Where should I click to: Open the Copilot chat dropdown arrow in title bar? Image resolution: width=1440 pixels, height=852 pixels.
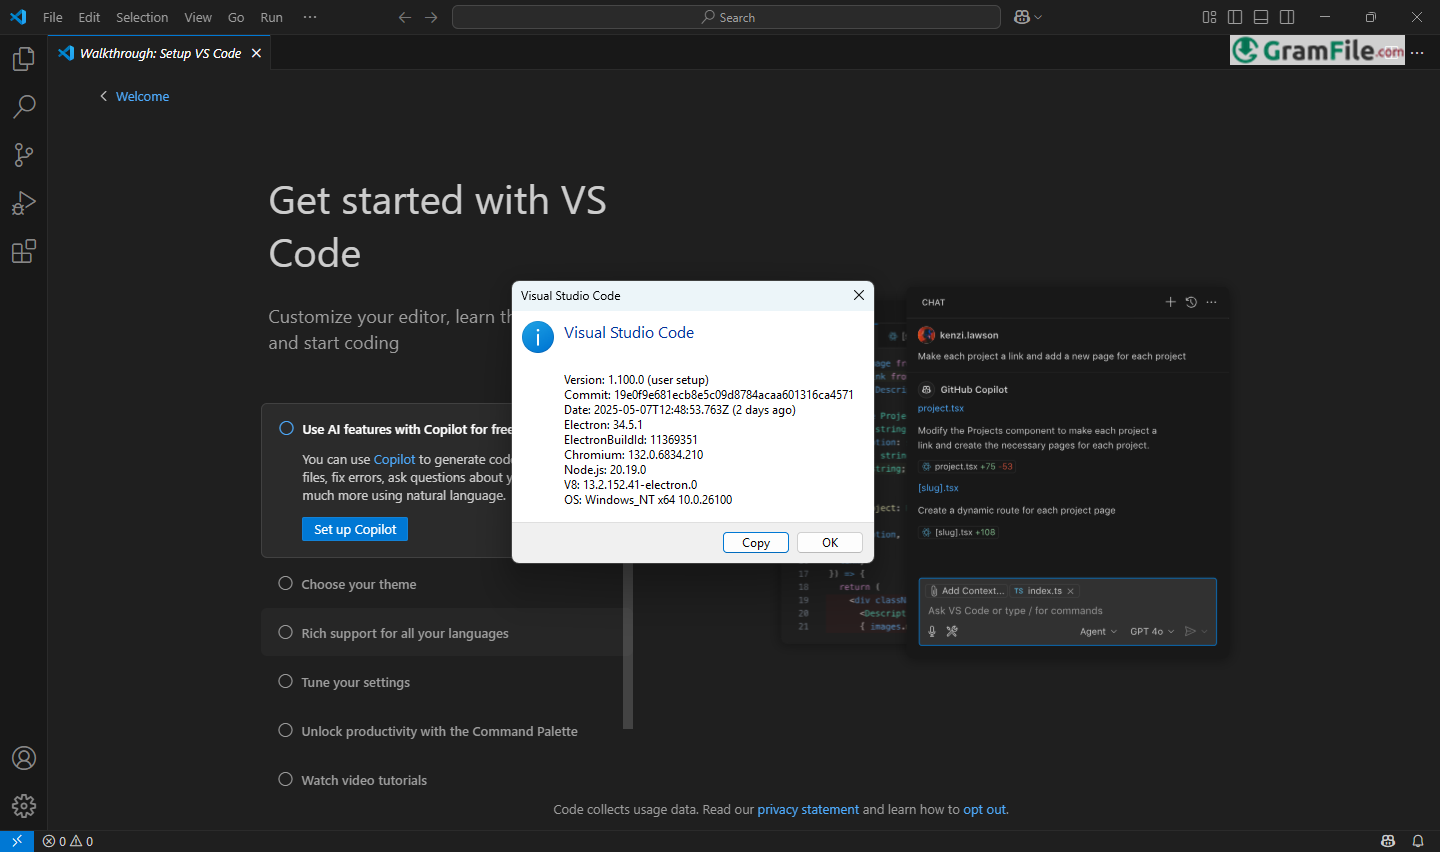[1038, 17]
